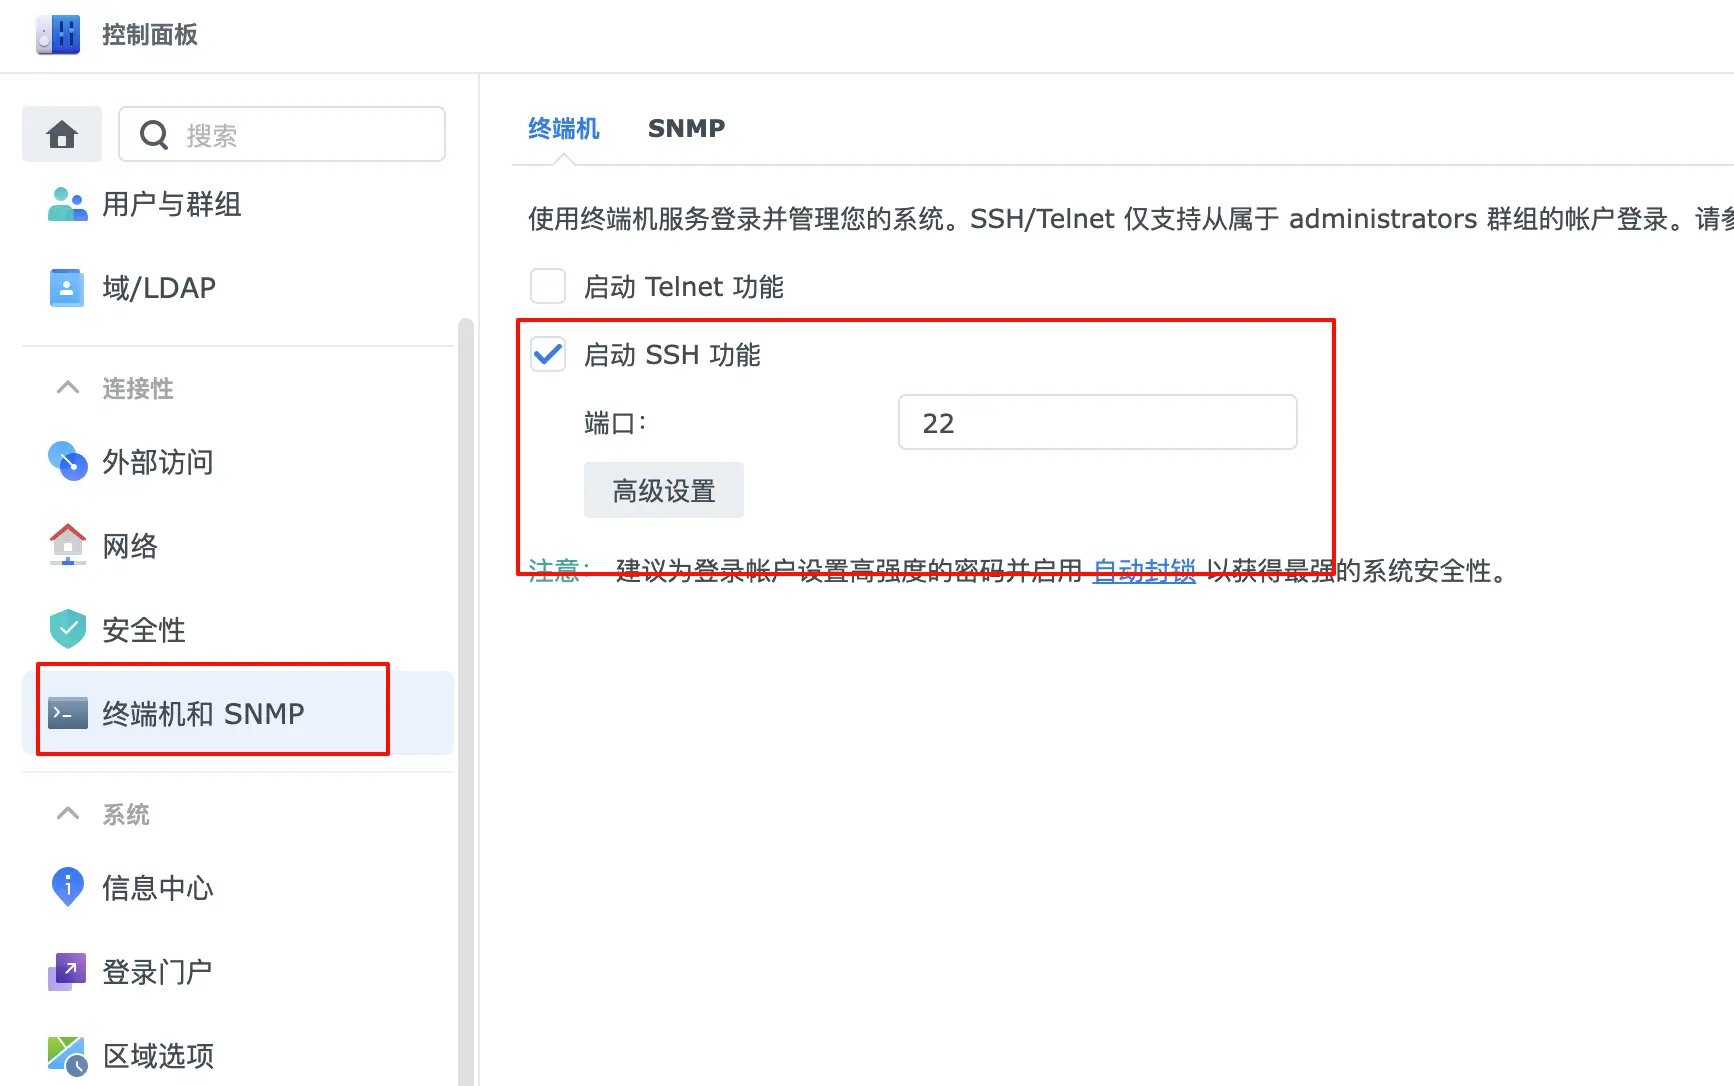
Task: Open the 安全性 settings page
Action: pyautogui.click(x=143, y=629)
